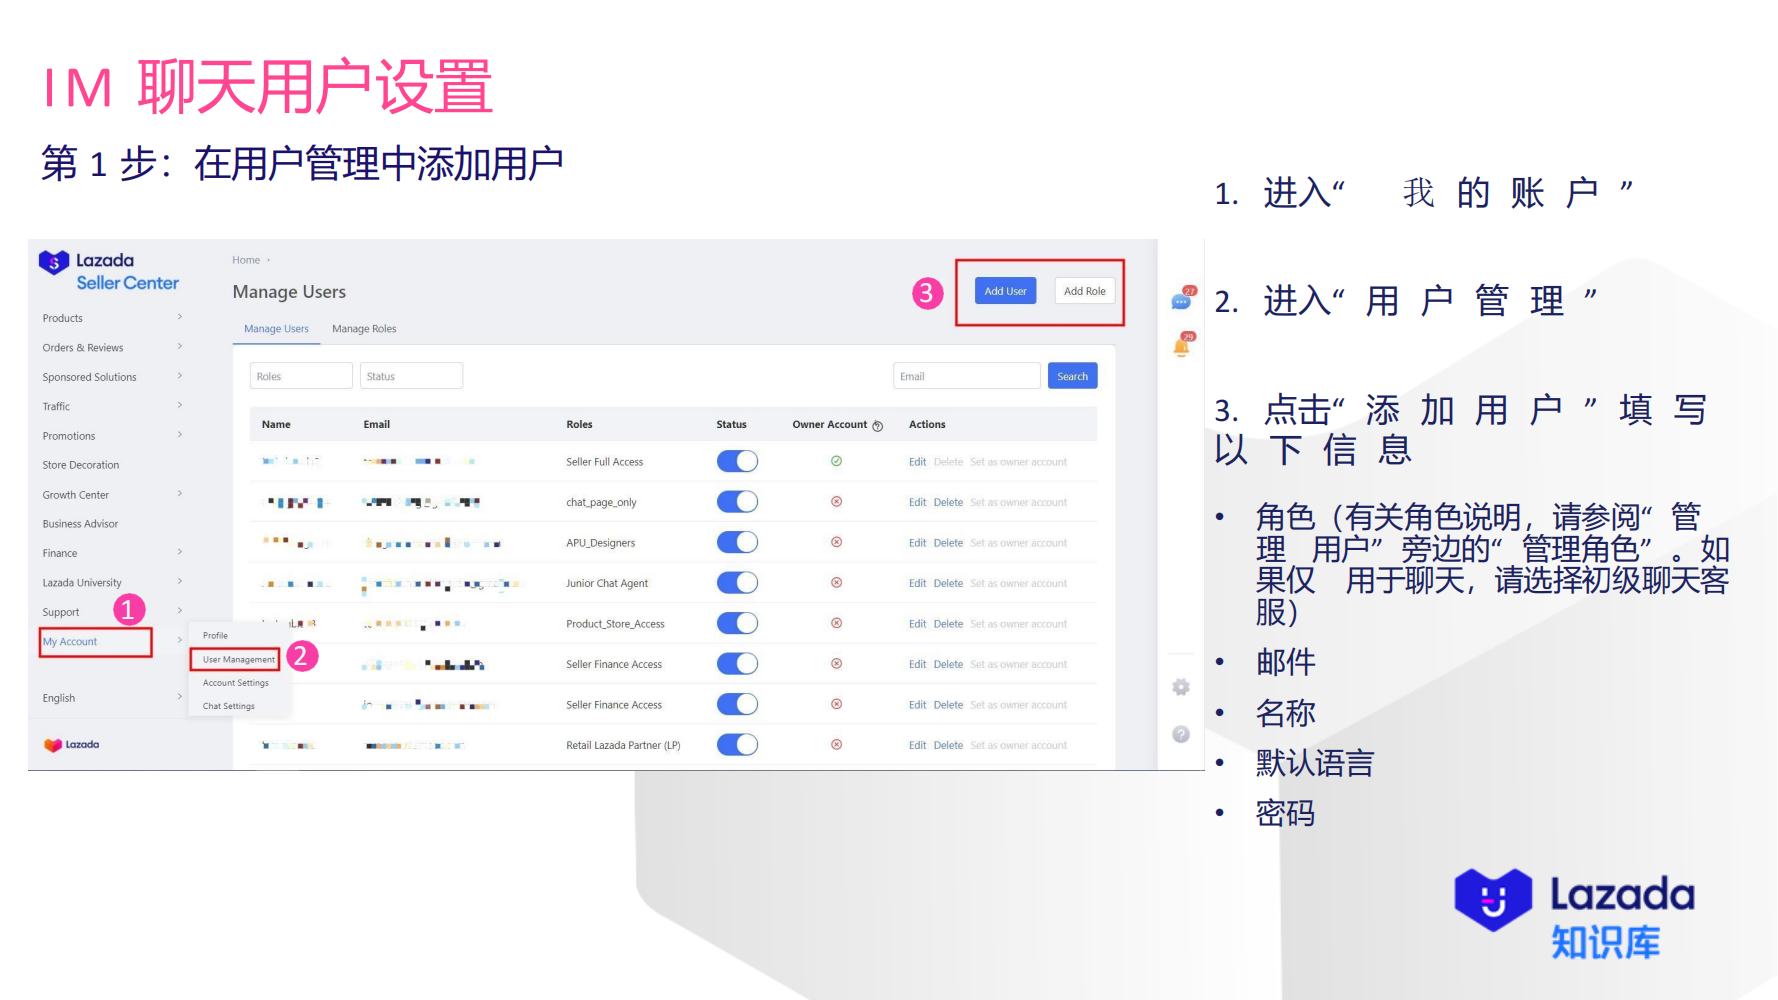This screenshot has height=1000, width=1778.
Task: Open the notifications bell showing 29 alerts
Action: coord(1181,345)
